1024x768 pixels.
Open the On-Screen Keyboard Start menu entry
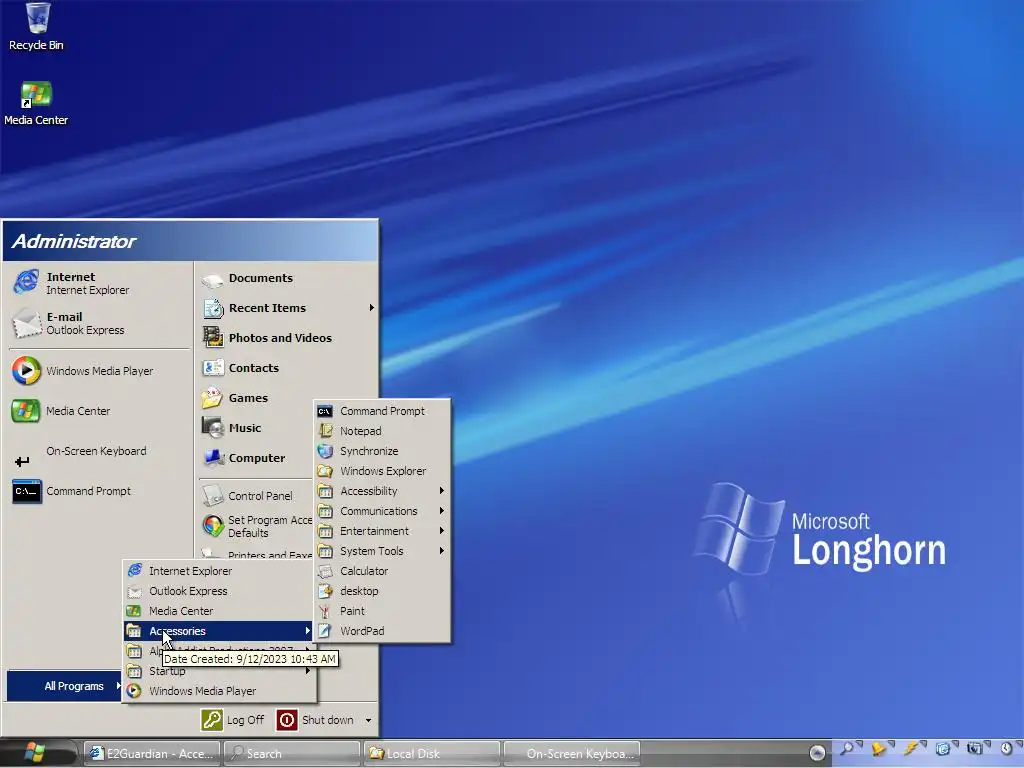98,451
